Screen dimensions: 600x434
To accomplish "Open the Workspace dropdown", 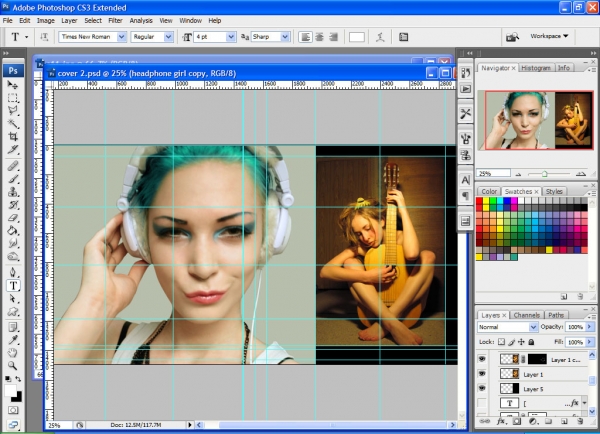I will click(x=549, y=36).
